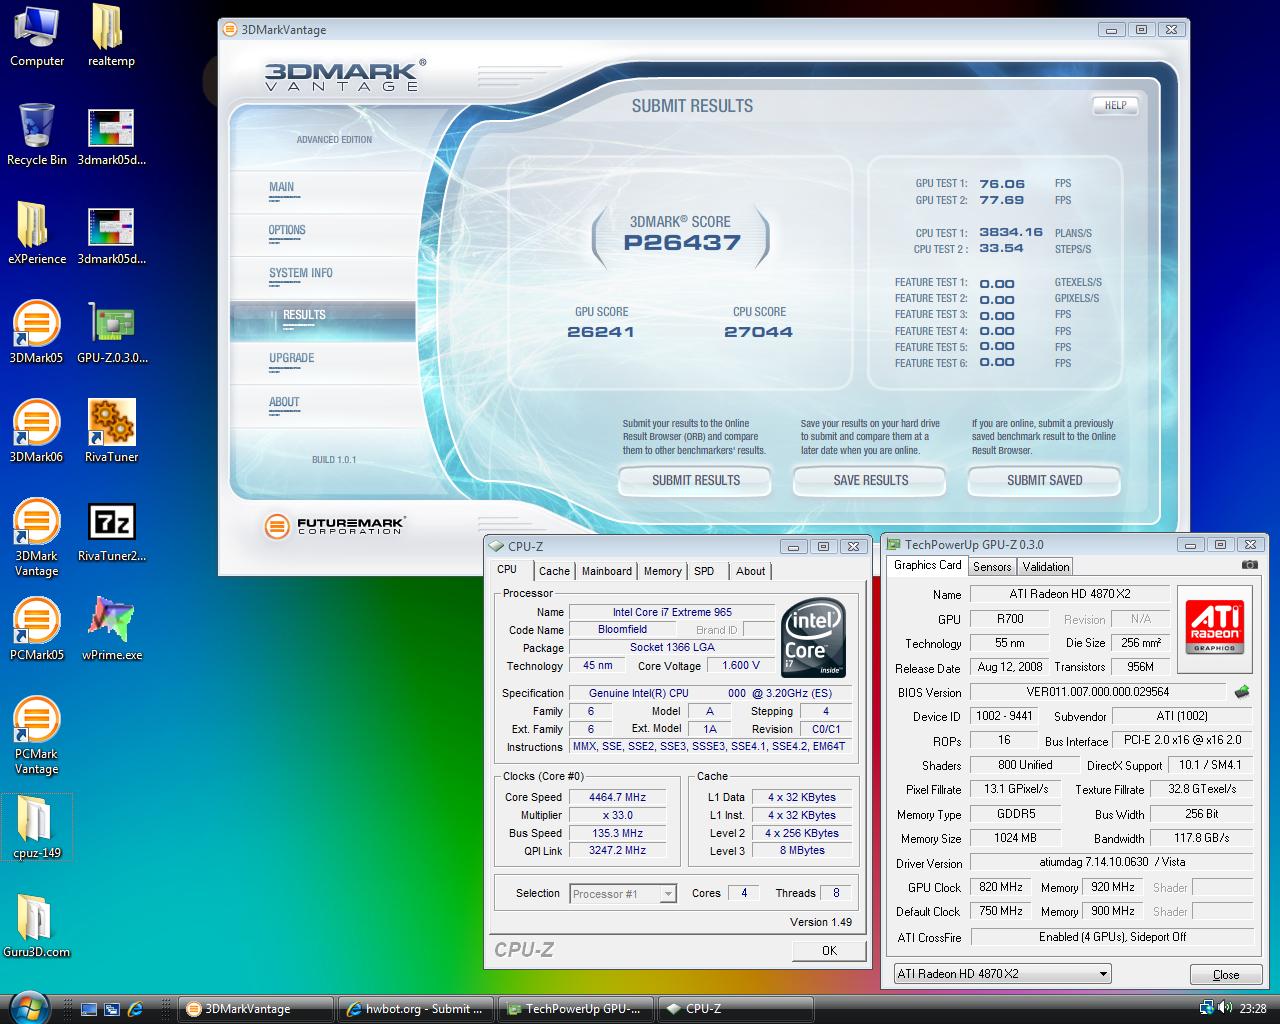Screen dimensions: 1280x1024
Task: Switch to TechPowerUp GPU-Z taskbar button
Action: (576, 1009)
